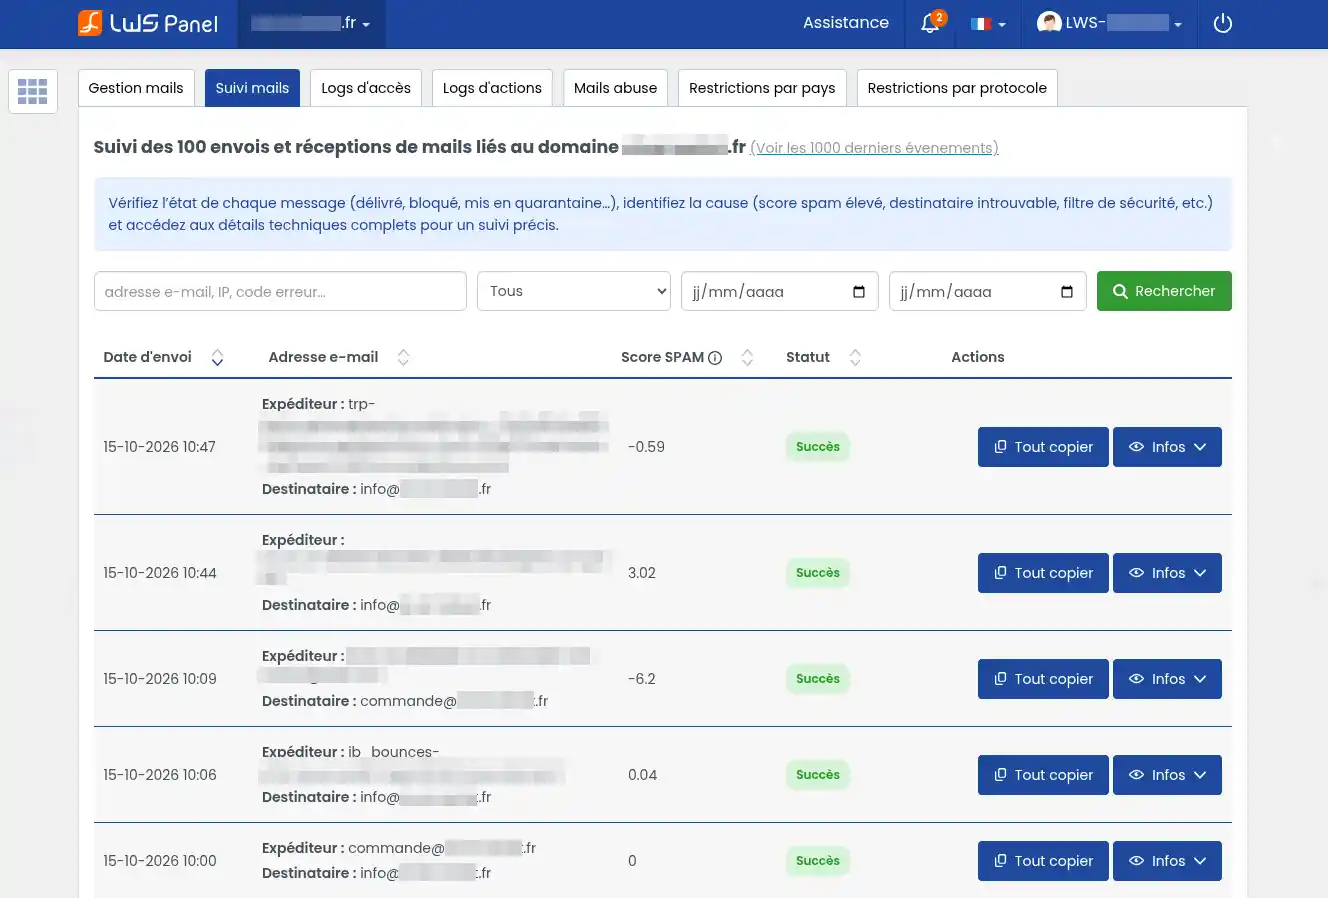Open the calendar picker of first date field
This screenshot has width=1328, height=898.
(859, 292)
